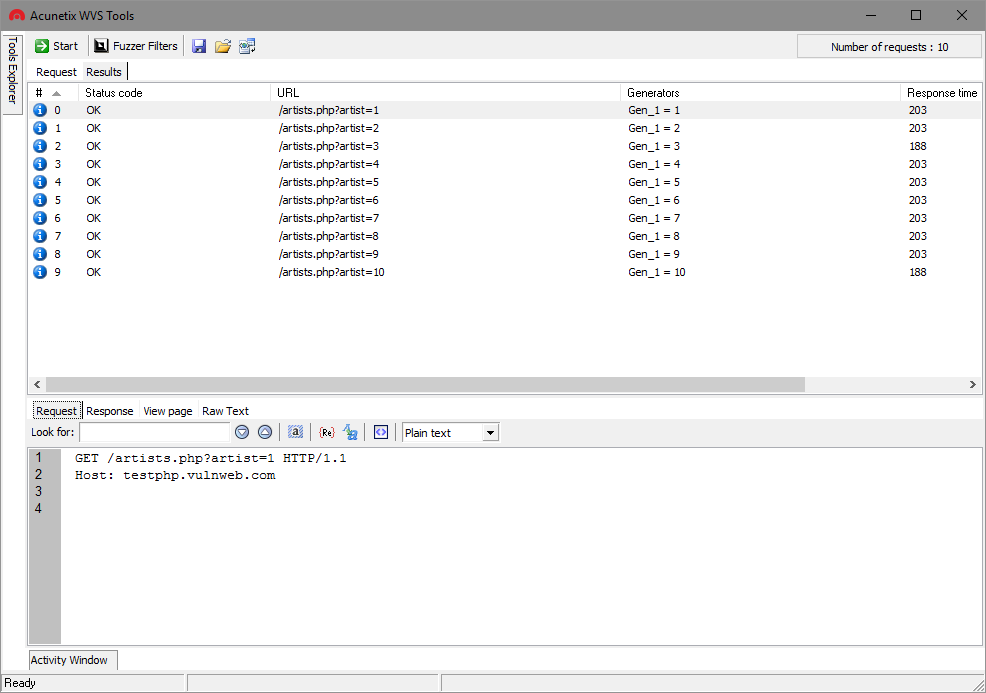Sort by Response time column
The width and height of the screenshot is (986, 693).
coord(941,92)
